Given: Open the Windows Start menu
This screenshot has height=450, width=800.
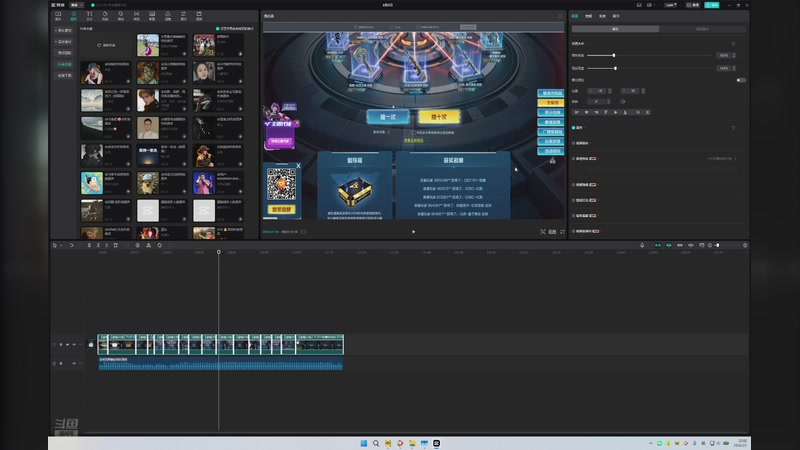Looking at the screenshot, I should tap(362, 442).
